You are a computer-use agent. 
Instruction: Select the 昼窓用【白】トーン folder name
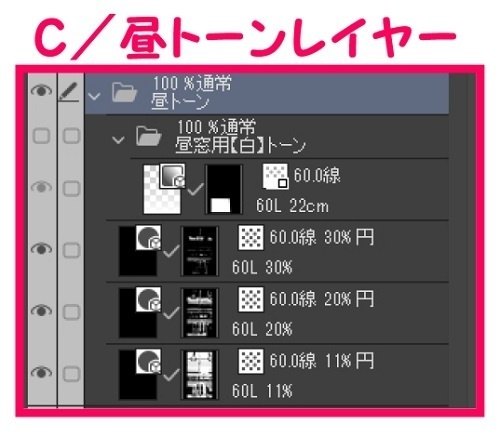point(240,146)
